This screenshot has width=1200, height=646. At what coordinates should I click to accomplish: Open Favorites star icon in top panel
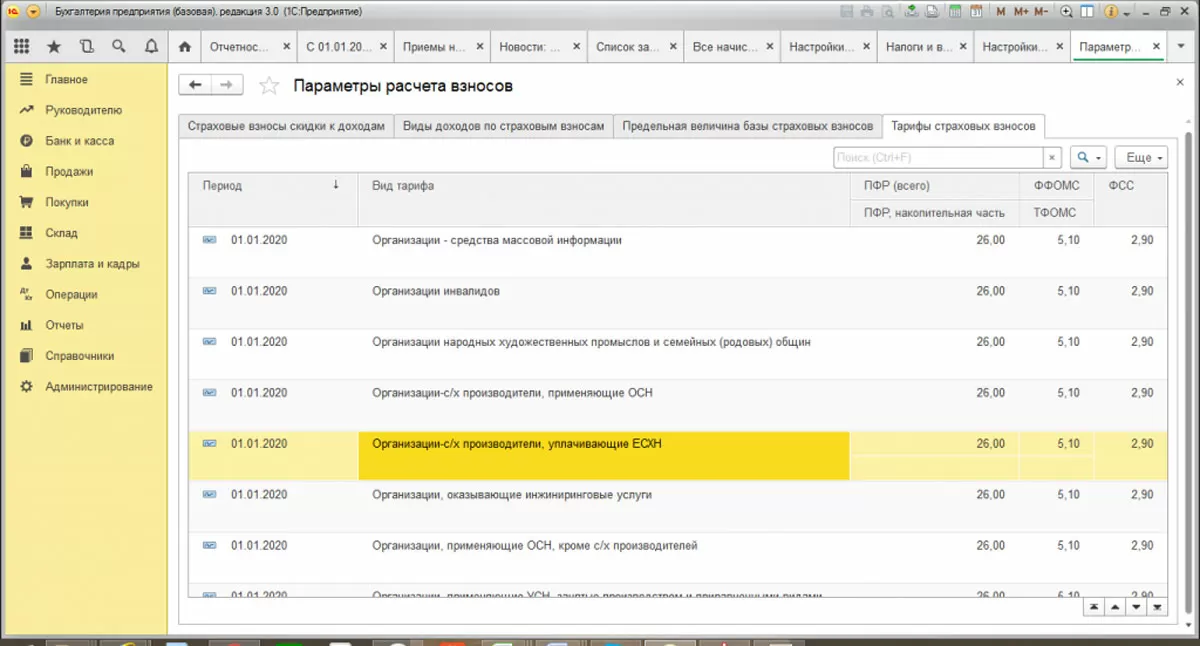point(54,46)
